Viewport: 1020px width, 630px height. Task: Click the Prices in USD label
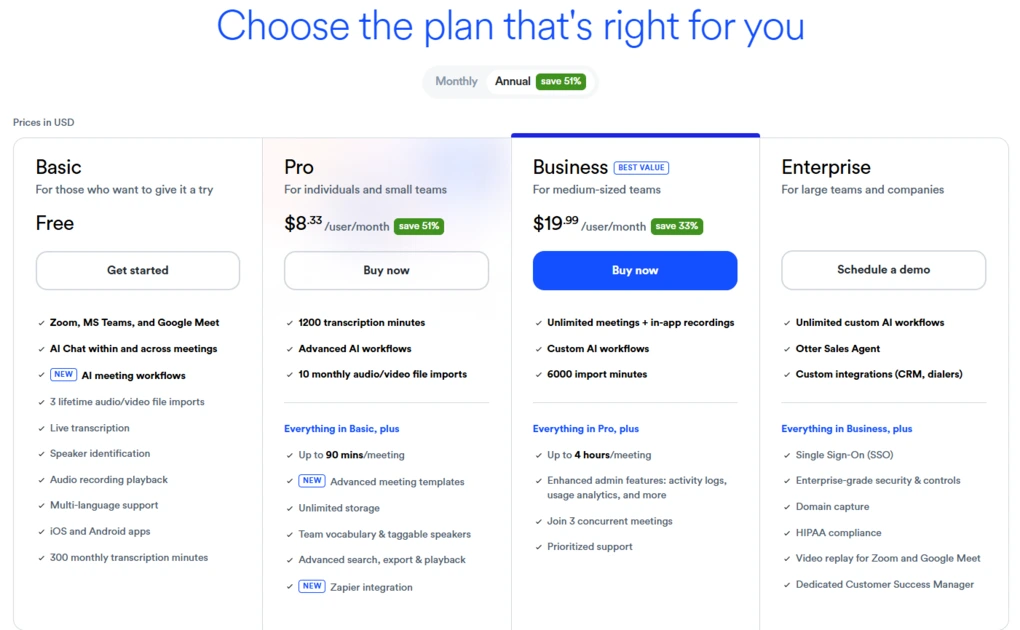43,122
